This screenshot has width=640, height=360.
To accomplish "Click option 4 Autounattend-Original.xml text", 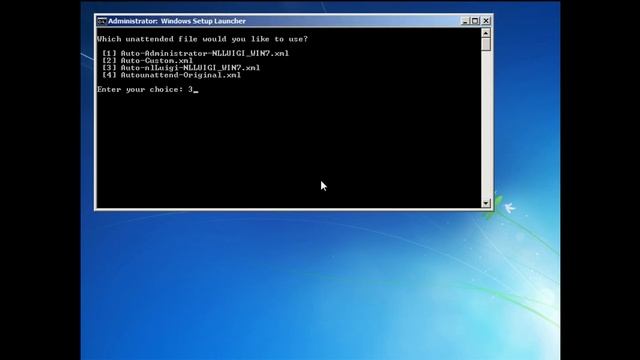I will [x=171, y=76].
